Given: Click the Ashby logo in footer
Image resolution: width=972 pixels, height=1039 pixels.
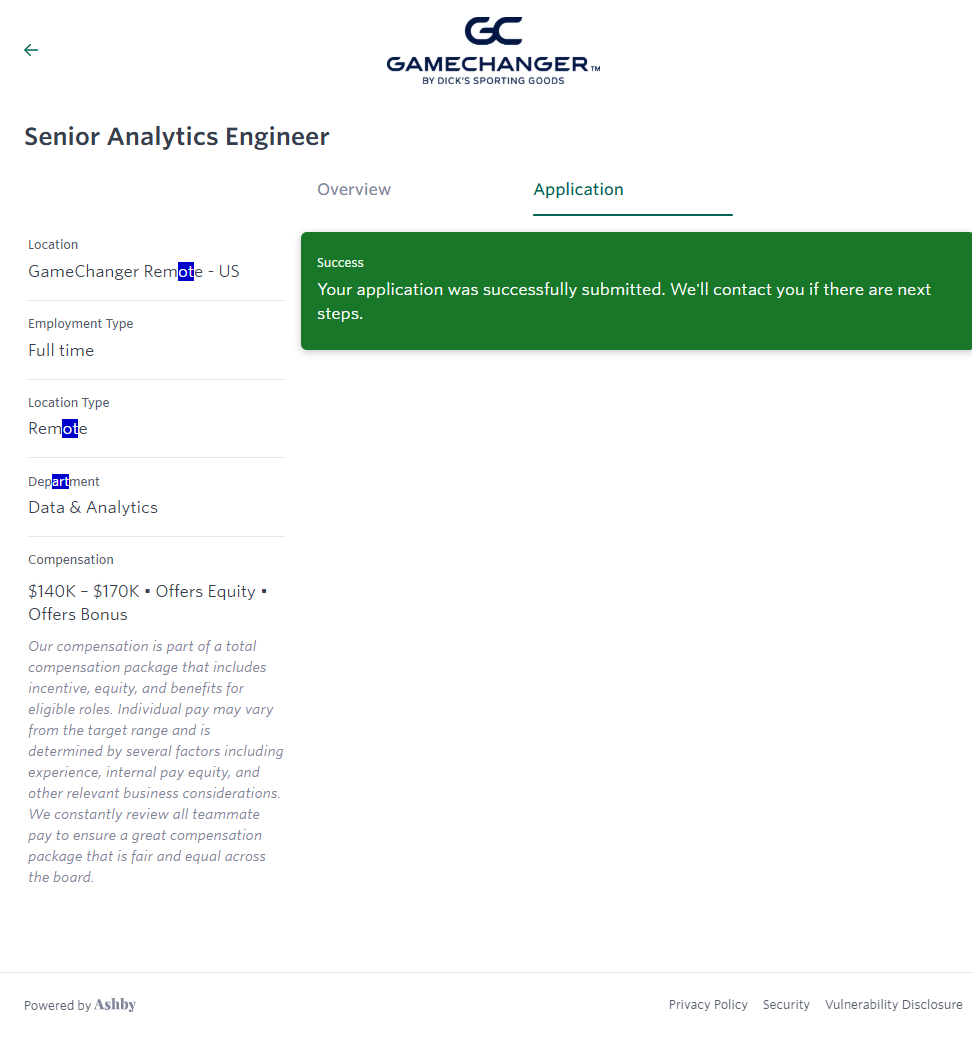Looking at the screenshot, I should 115,1005.
